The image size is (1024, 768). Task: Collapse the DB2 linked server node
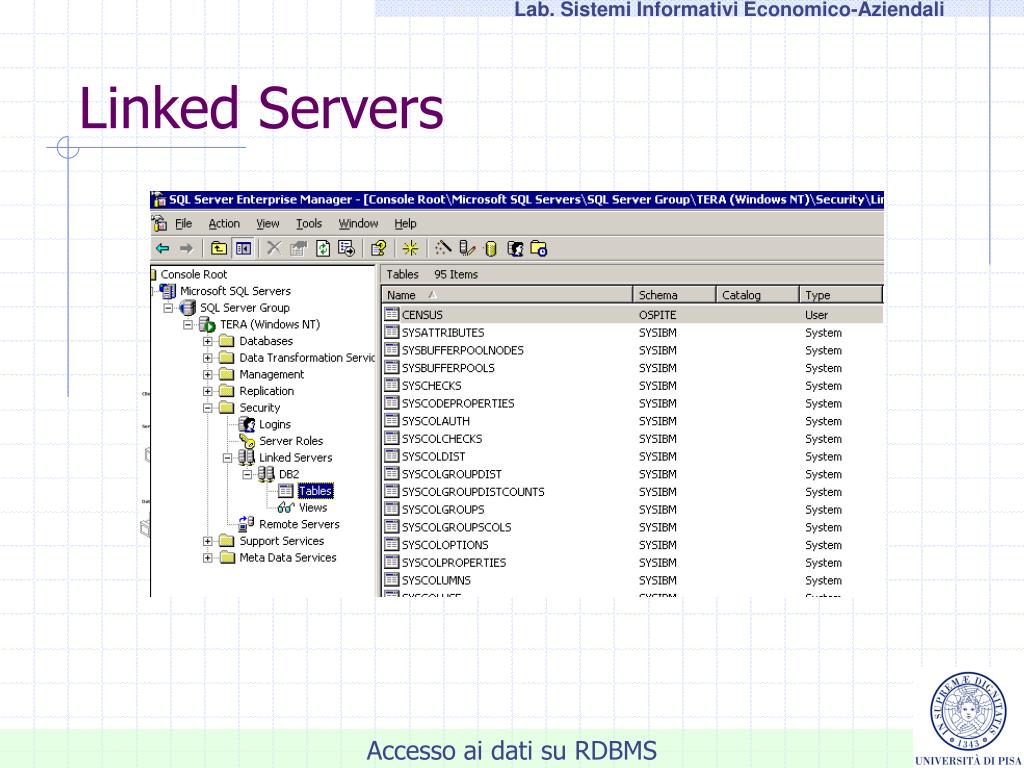point(248,474)
